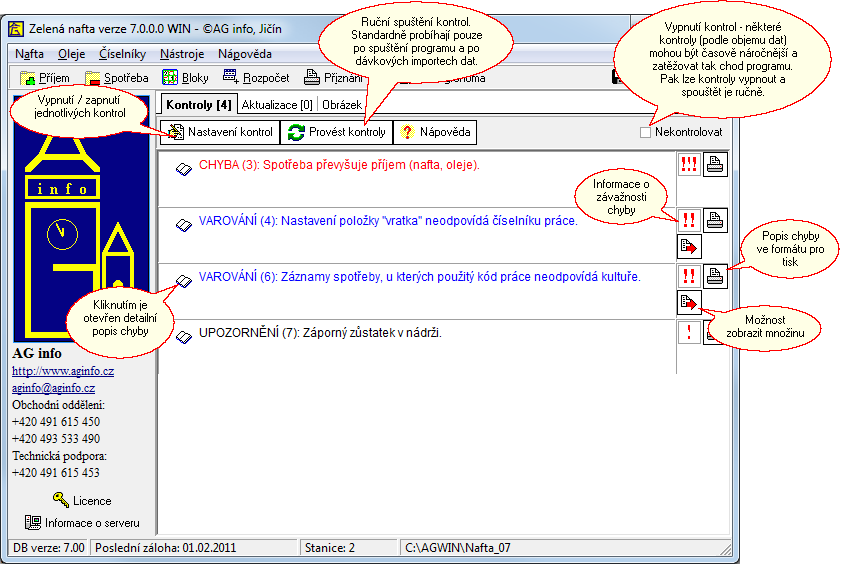The width and height of the screenshot is (841, 564).
Task: Click the Příjem toolbar button
Action: pyautogui.click(x=45, y=78)
